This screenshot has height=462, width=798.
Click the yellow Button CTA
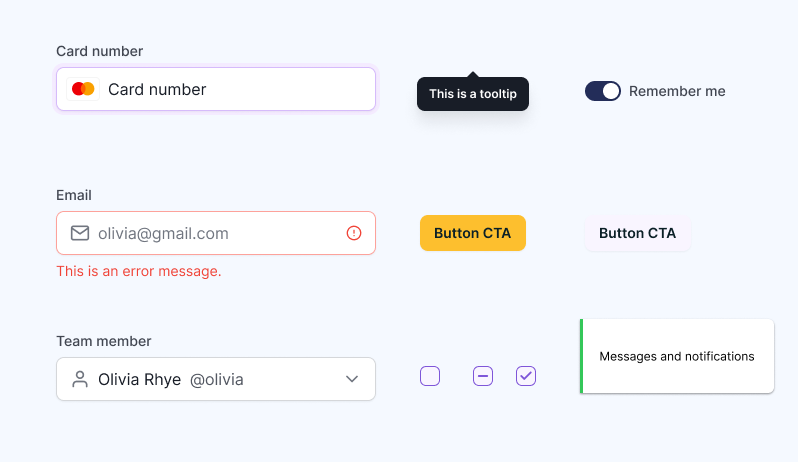tap(472, 233)
